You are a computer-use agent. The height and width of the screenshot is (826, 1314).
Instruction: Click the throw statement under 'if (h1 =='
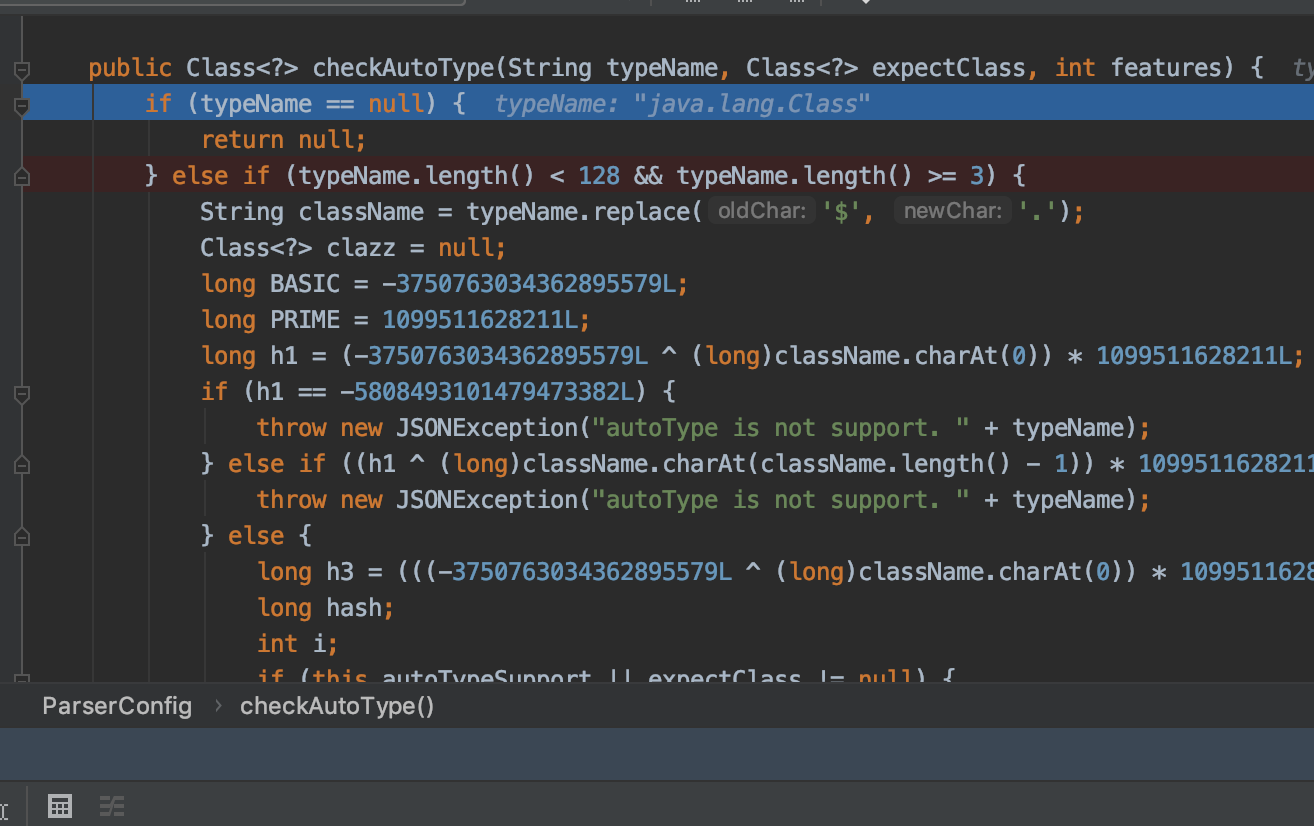703,428
